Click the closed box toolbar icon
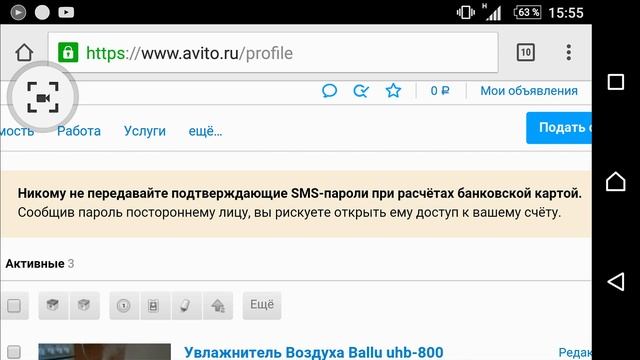This screenshot has width=640, height=360. point(84,305)
